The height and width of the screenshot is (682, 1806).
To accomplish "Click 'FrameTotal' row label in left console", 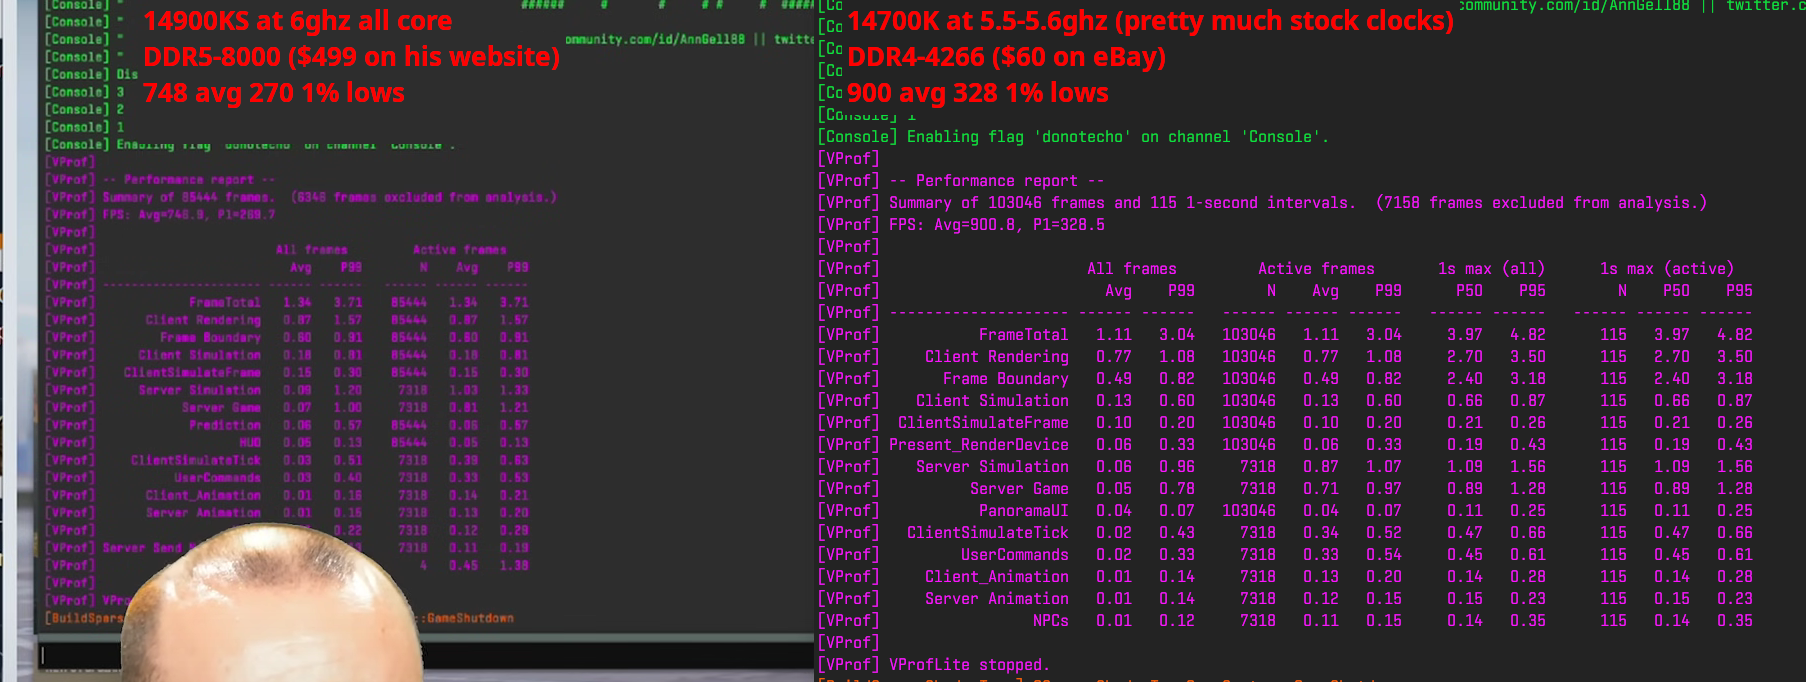I will tap(225, 302).
